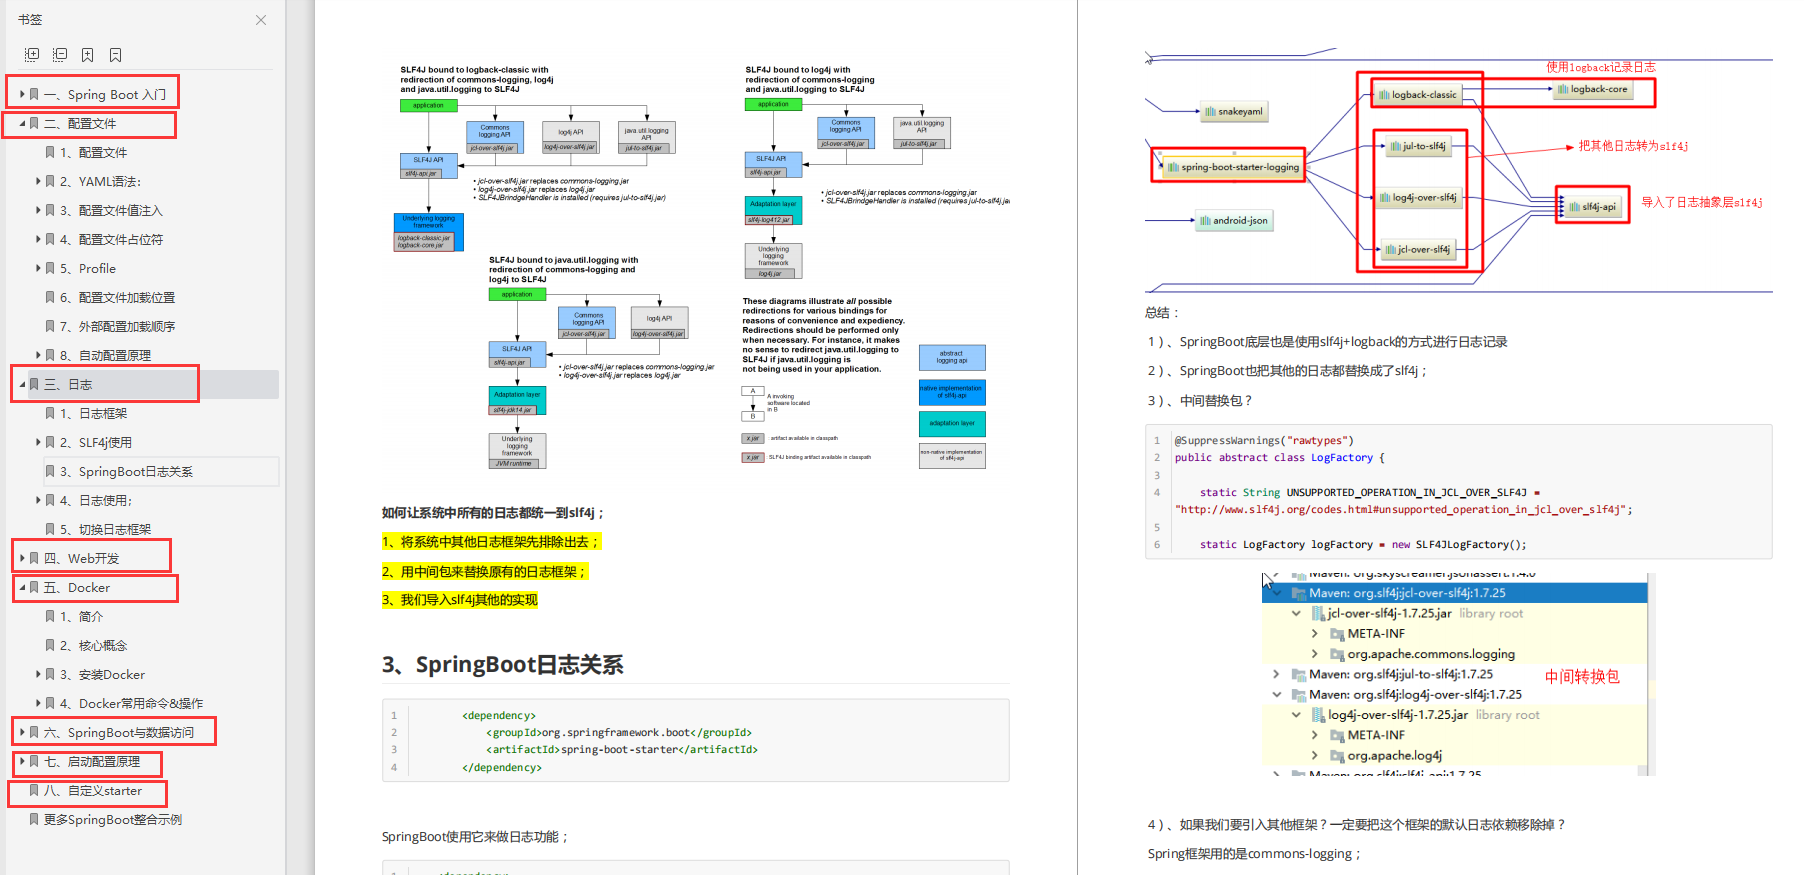Click '总结:' text on right page
The width and height of the screenshot is (1804, 875).
point(1163,313)
